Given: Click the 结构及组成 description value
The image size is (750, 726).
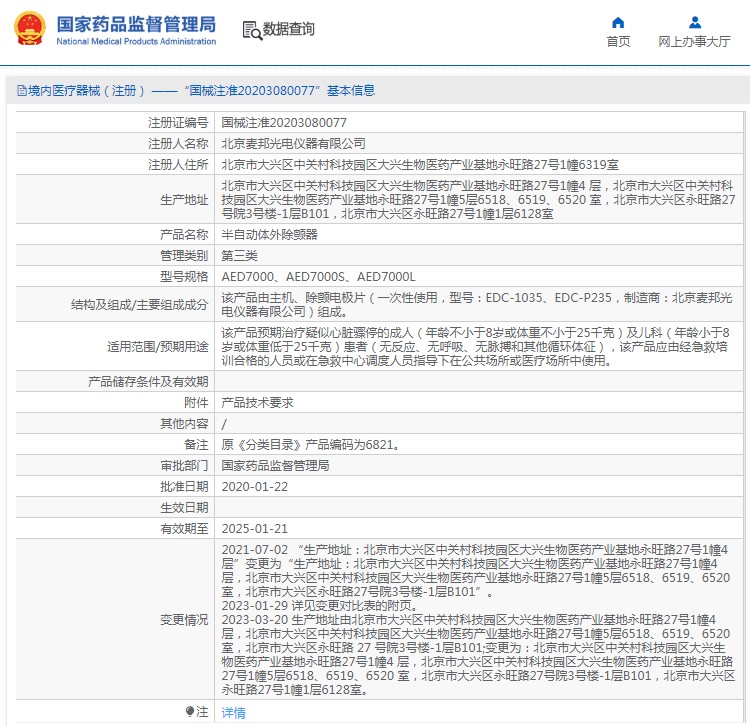Looking at the screenshot, I should (476, 304).
